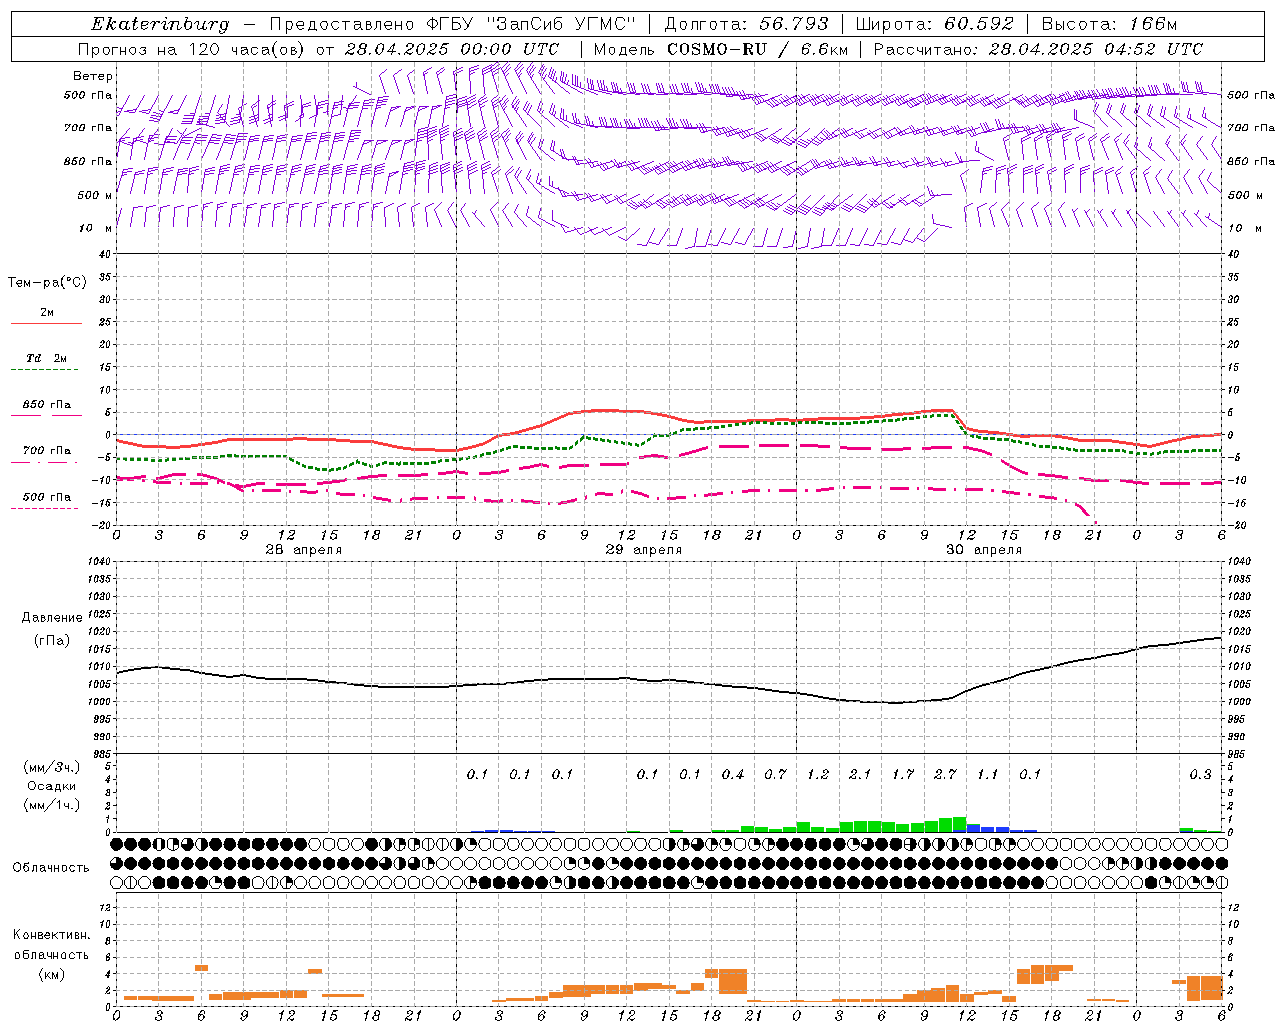Screen dimensions: 1280x1024
Task: Click the '(гПа)' unit label under Давление
Action: pyautogui.click(x=52, y=641)
